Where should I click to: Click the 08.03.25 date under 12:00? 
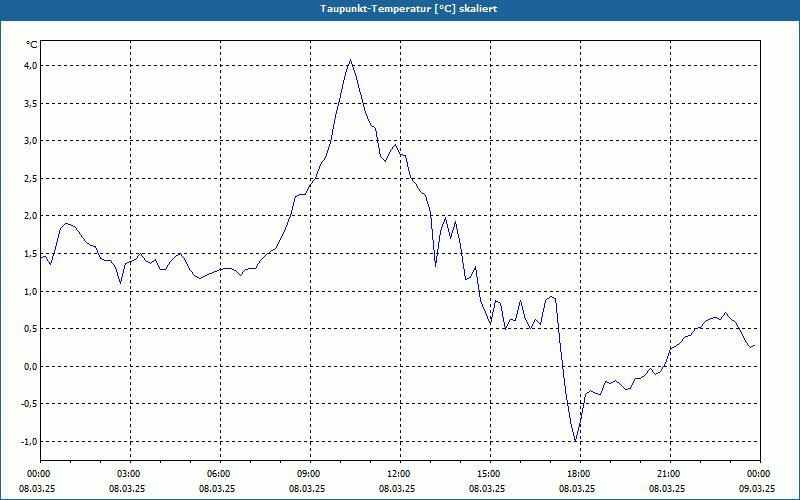(x=397, y=488)
